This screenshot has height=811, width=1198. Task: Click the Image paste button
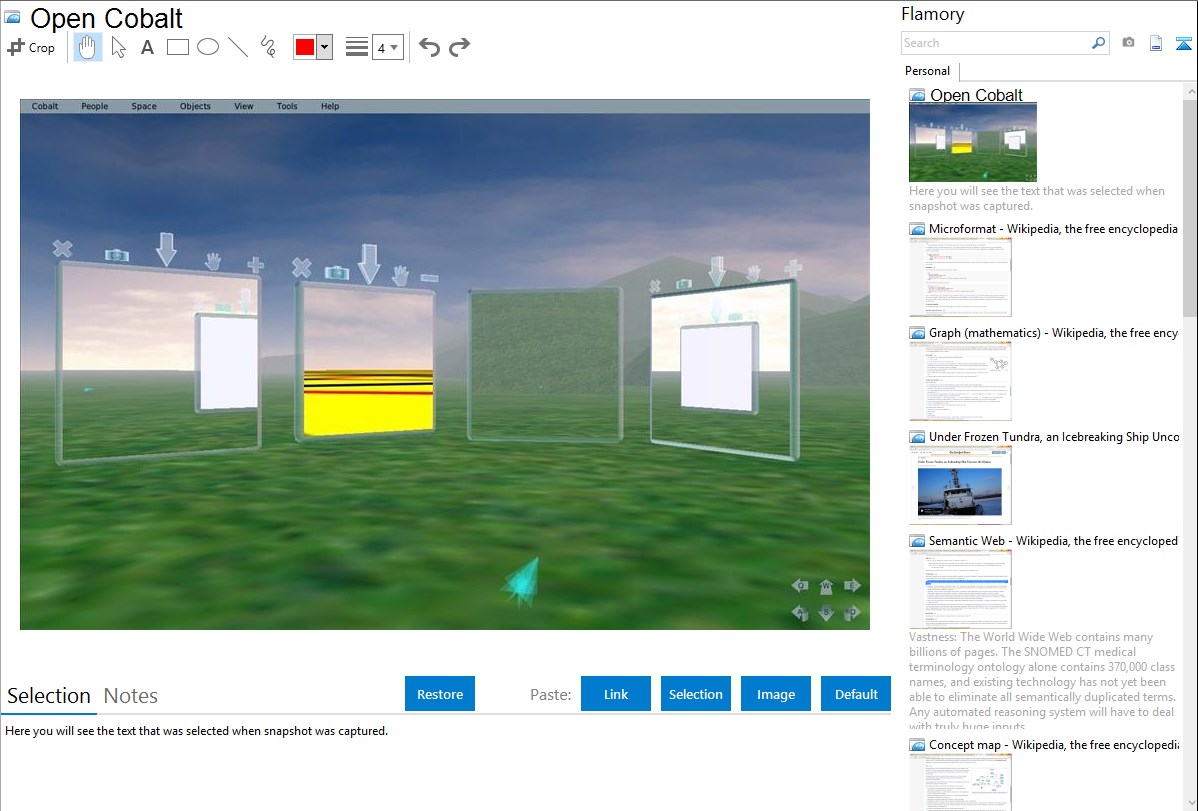coord(776,694)
